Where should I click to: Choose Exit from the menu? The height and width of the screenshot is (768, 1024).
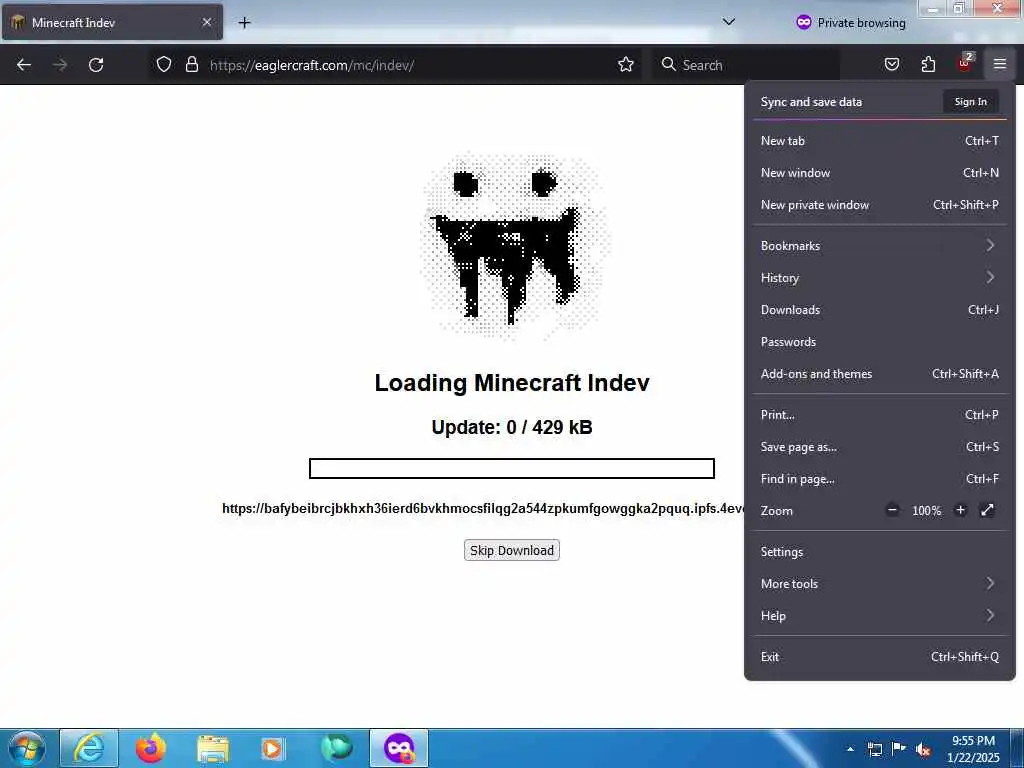pyautogui.click(x=879, y=658)
